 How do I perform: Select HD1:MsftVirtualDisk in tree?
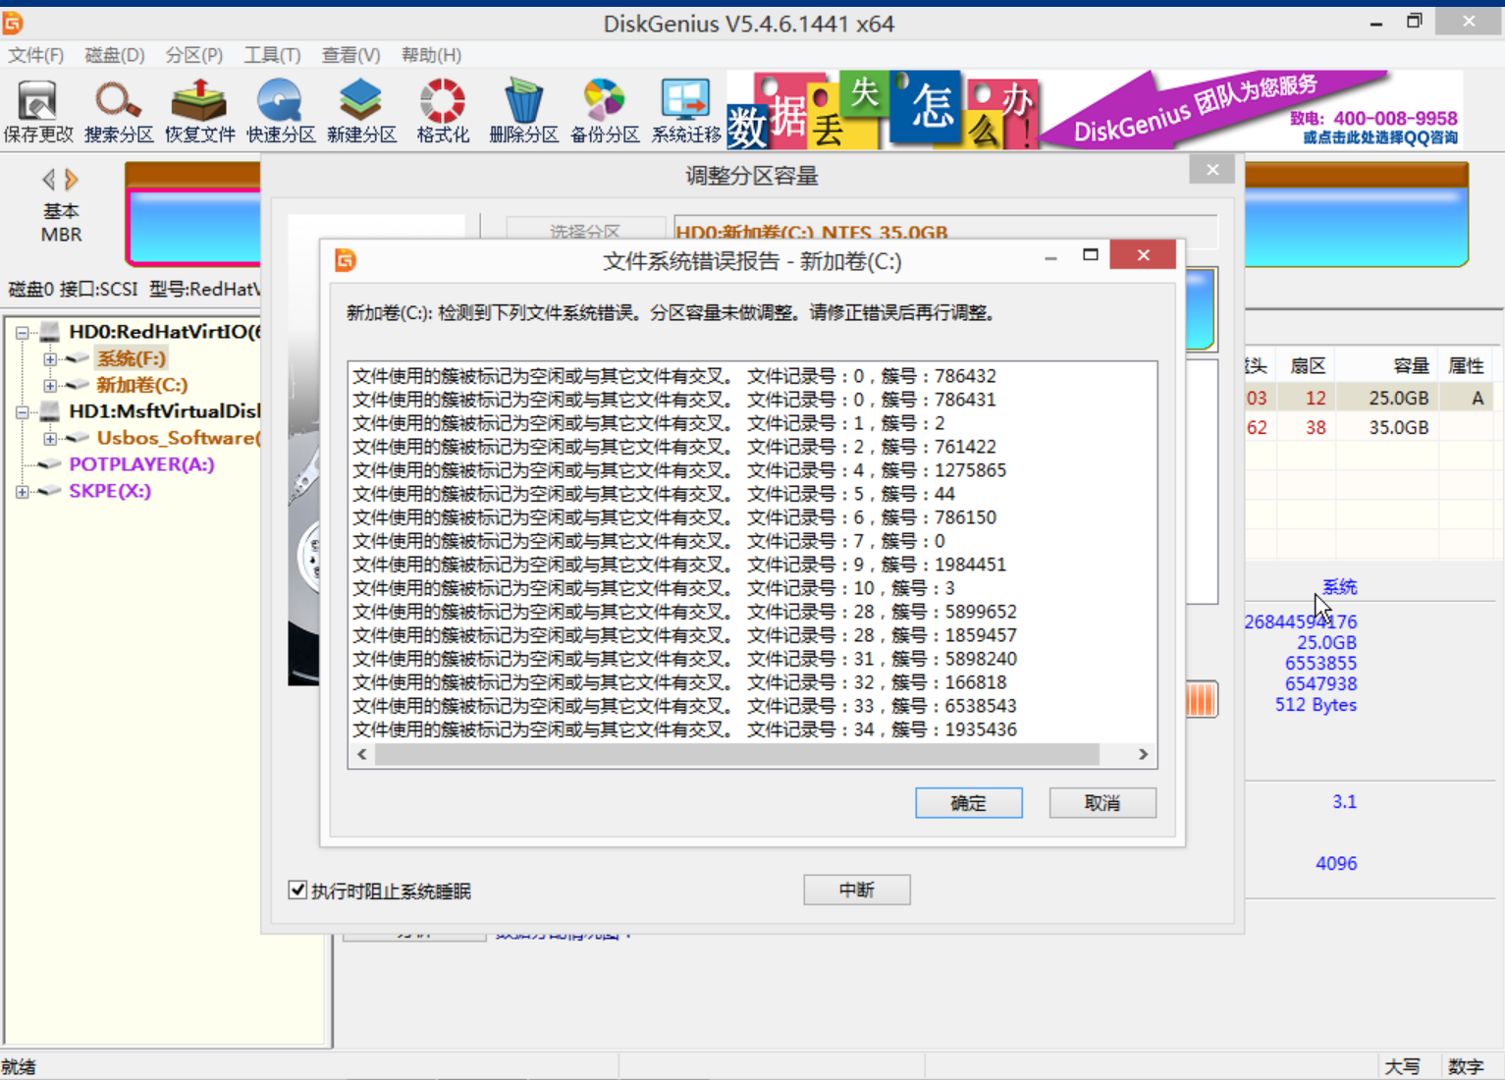click(x=164, y=411)
